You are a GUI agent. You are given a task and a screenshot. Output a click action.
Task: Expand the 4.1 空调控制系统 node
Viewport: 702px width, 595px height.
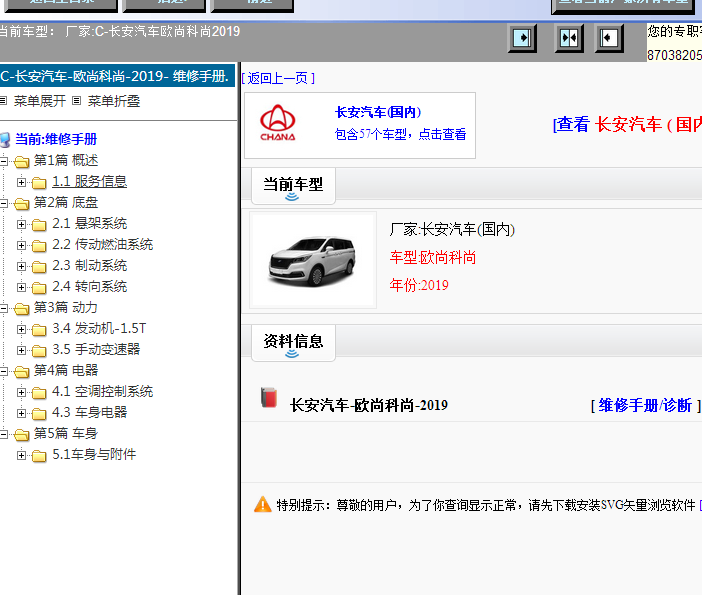[x=21, y=393]
